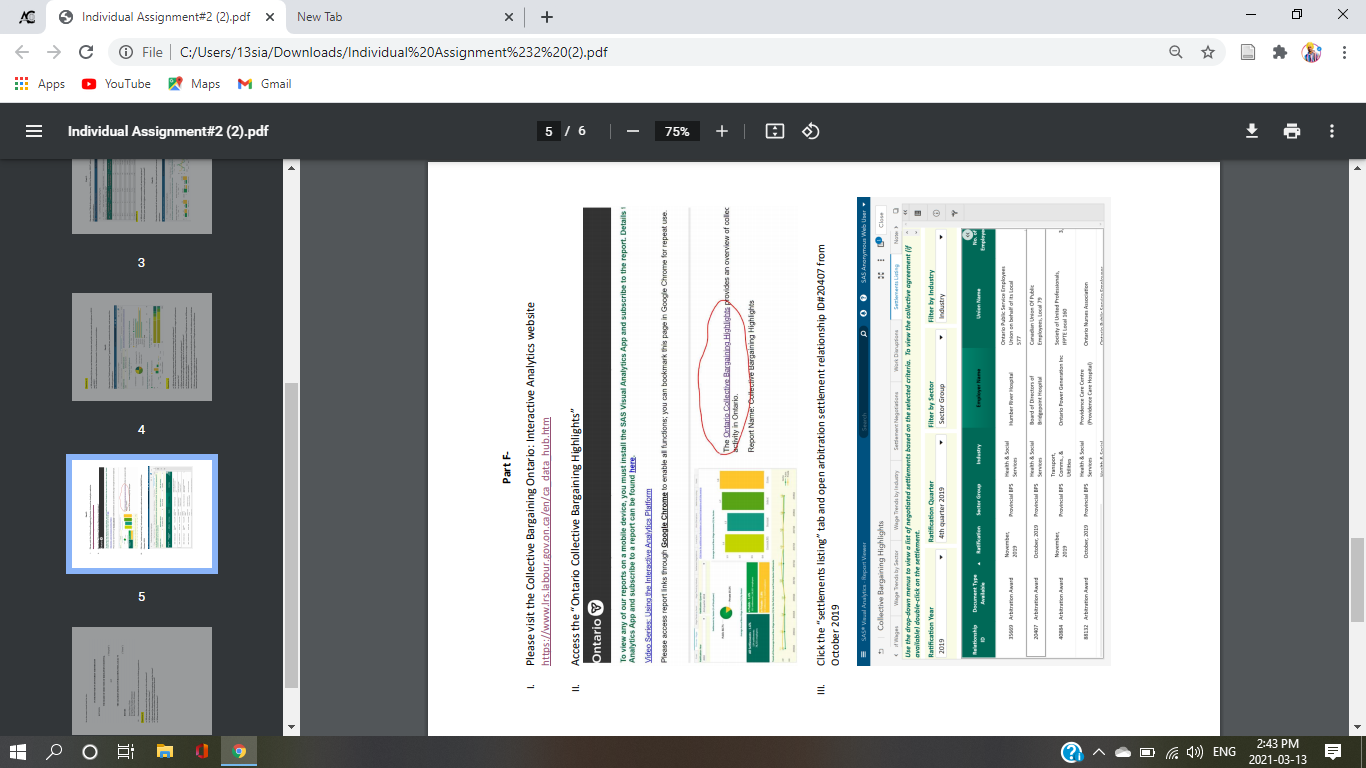Screen dimensions: 1366x768
Task: Edit the current page number field
Action: (547, 131)
